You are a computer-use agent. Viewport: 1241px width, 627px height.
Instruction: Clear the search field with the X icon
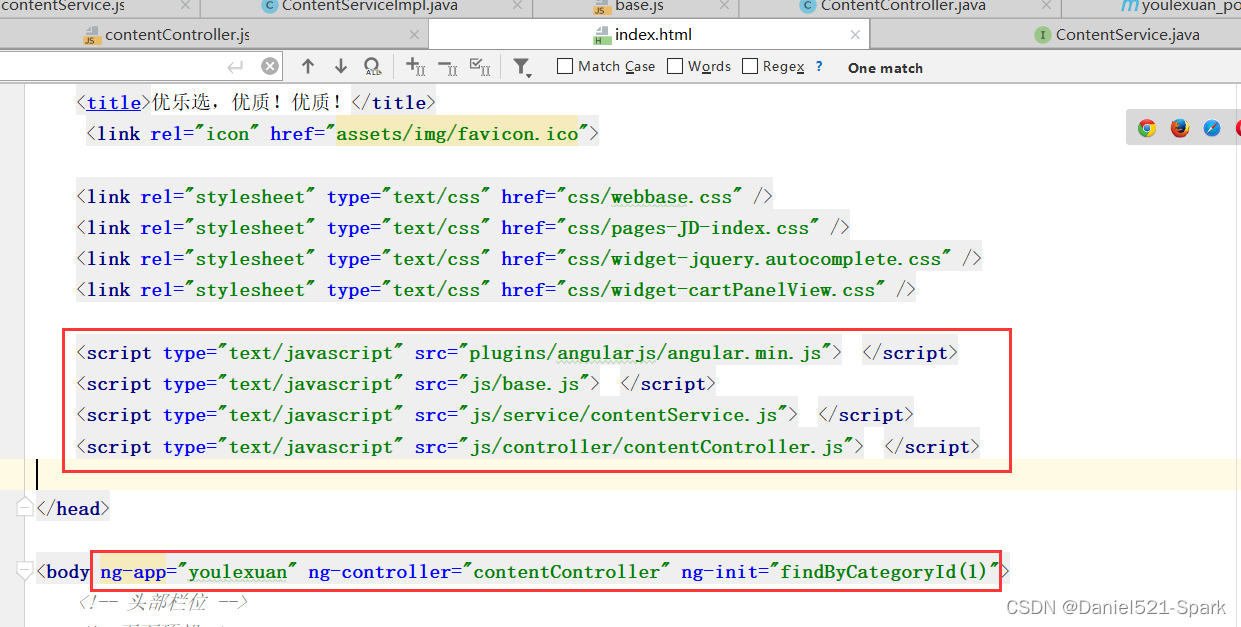click(x=270, y=66)
